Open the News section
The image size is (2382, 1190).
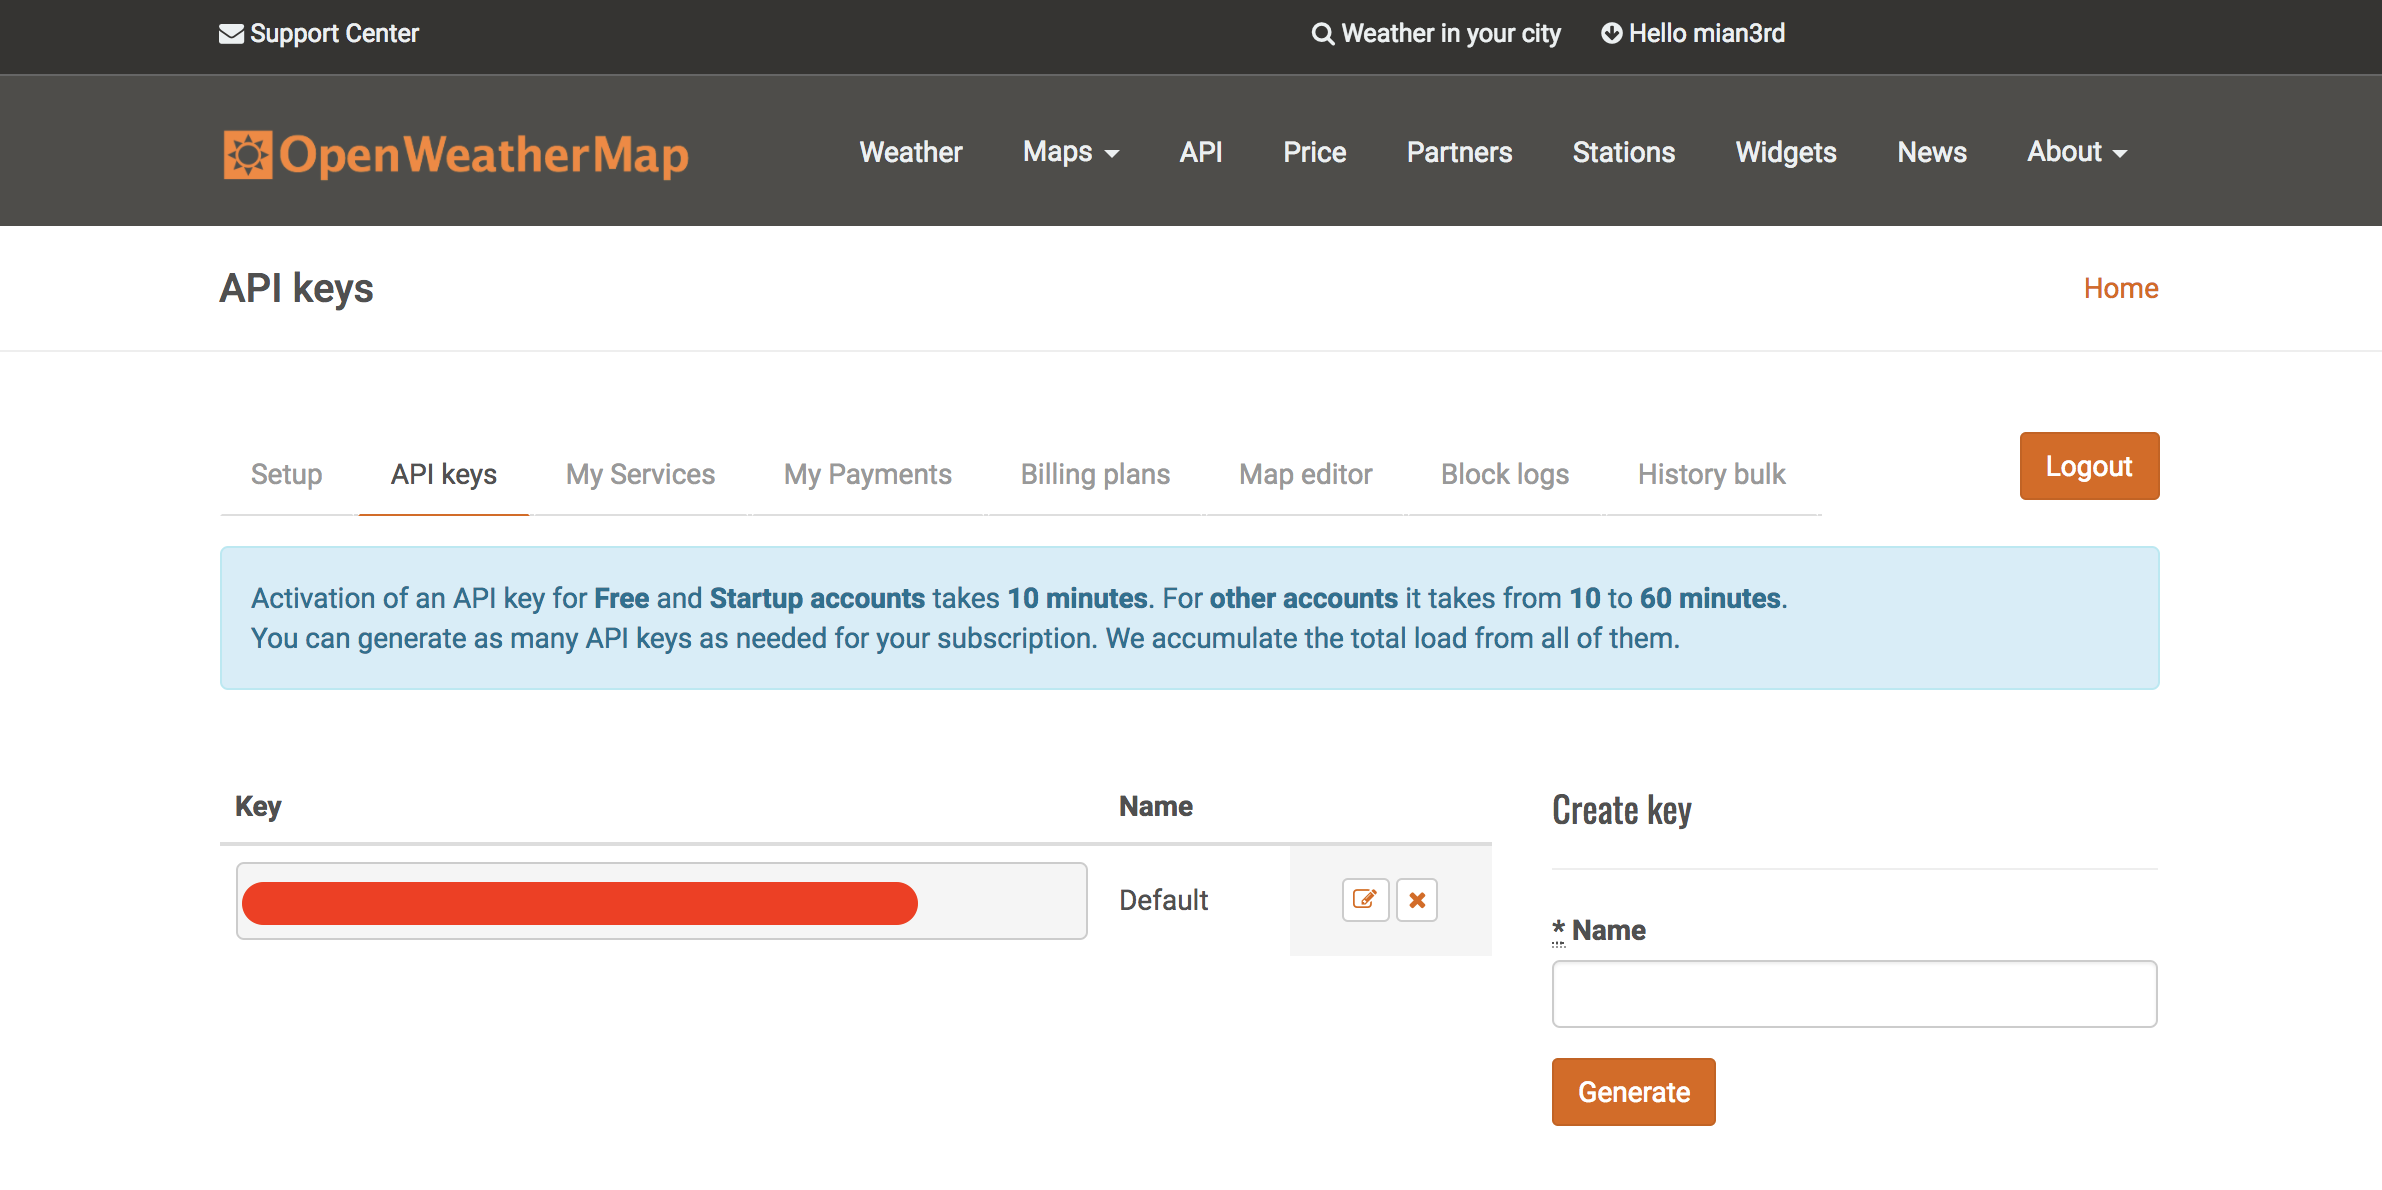point(1931,152)
